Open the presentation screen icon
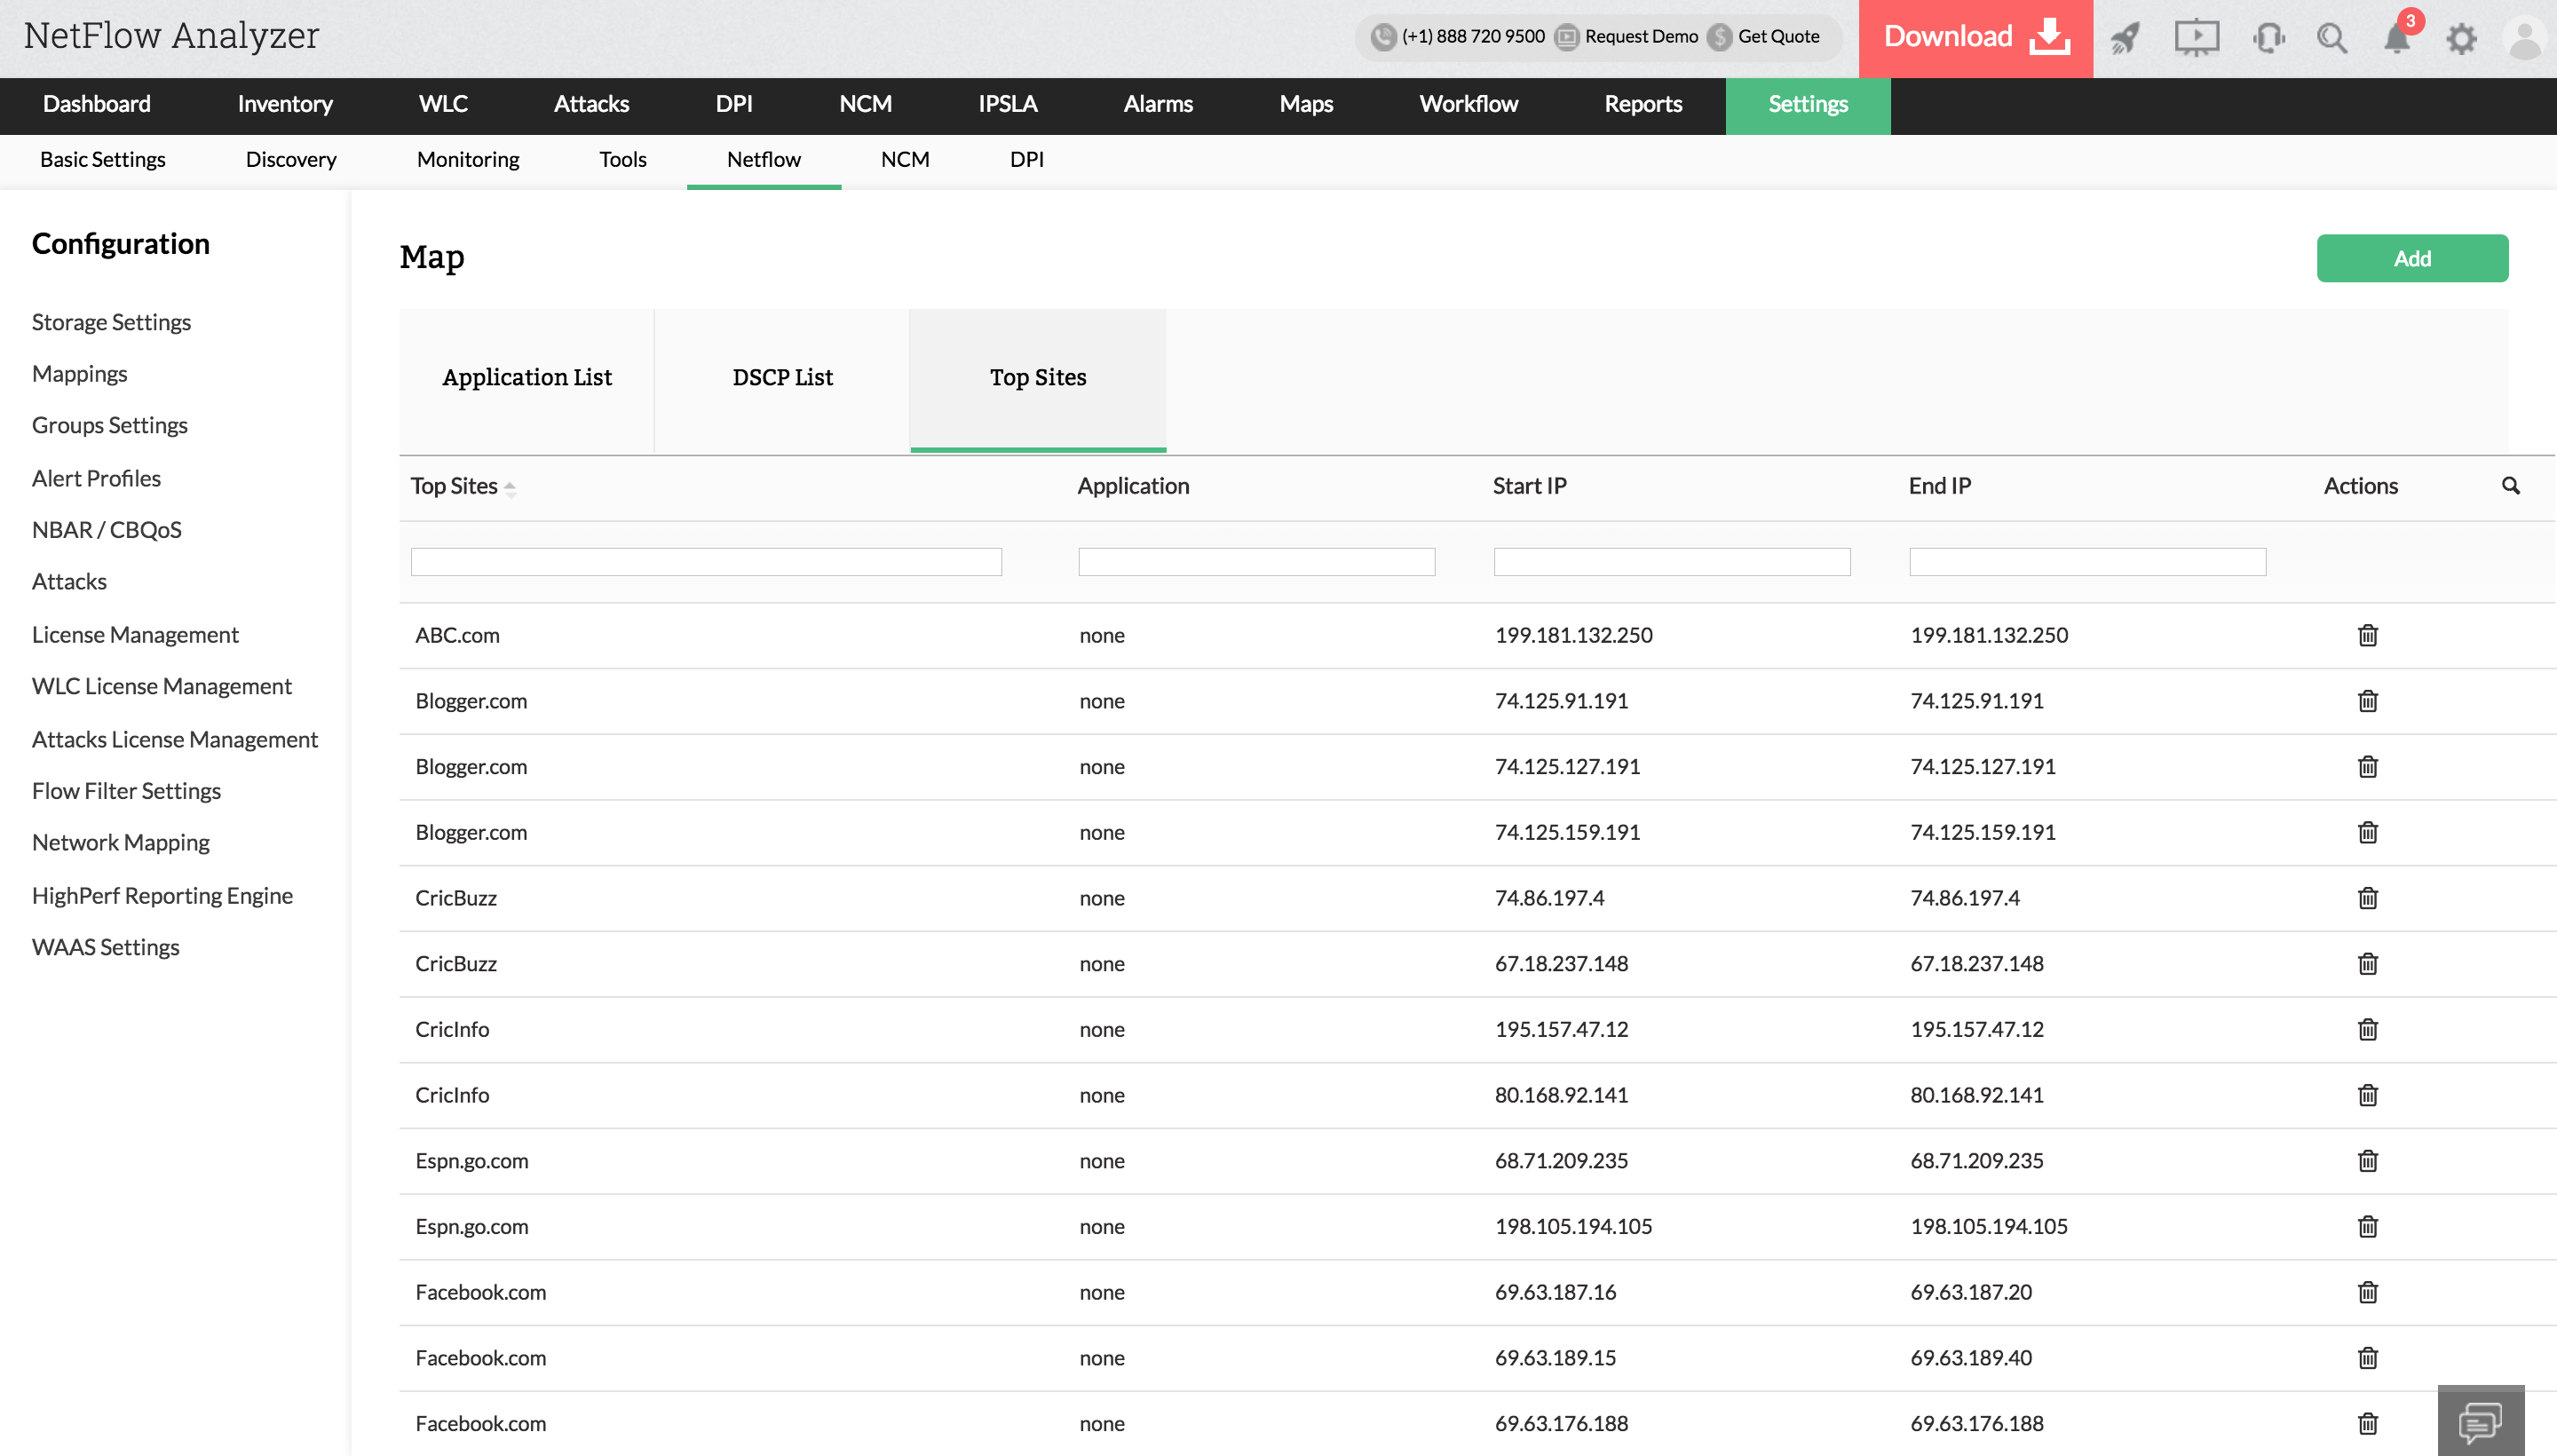2557x1456 pixels. (2196, 38)
